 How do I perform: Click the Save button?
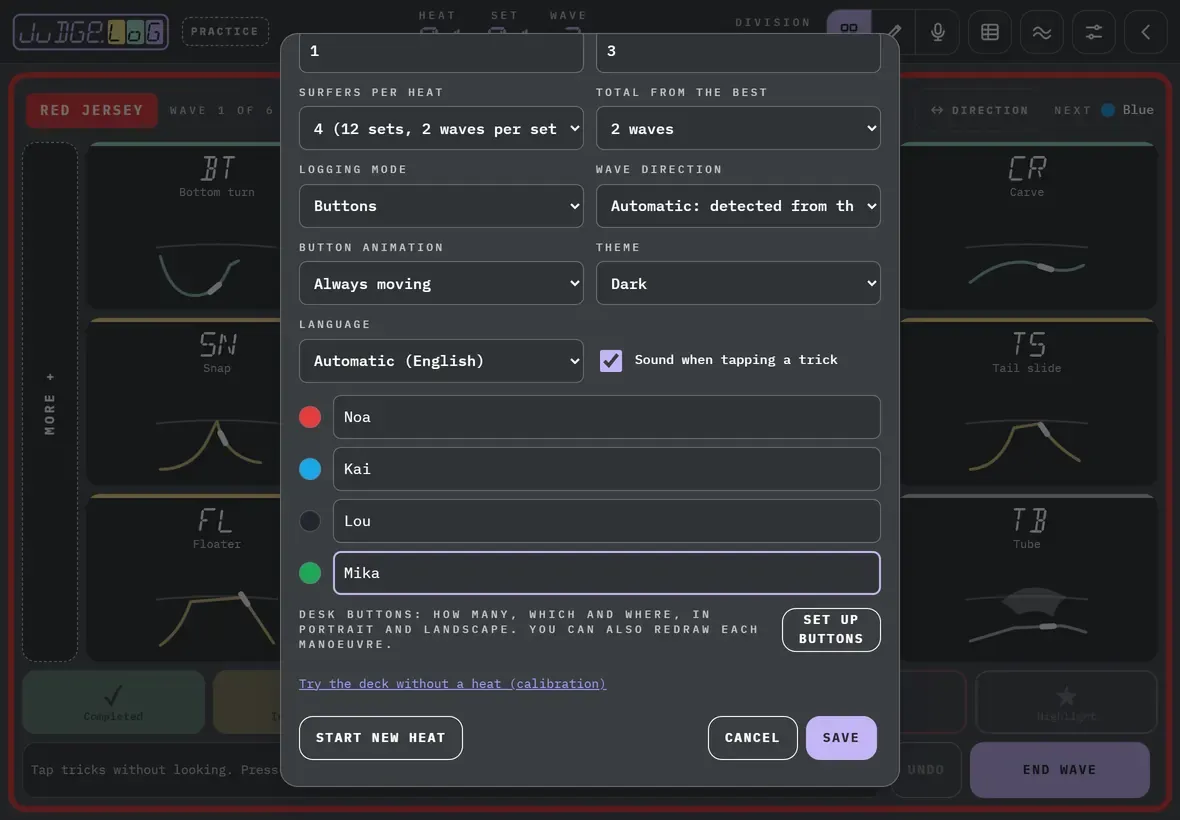(841, 737)
